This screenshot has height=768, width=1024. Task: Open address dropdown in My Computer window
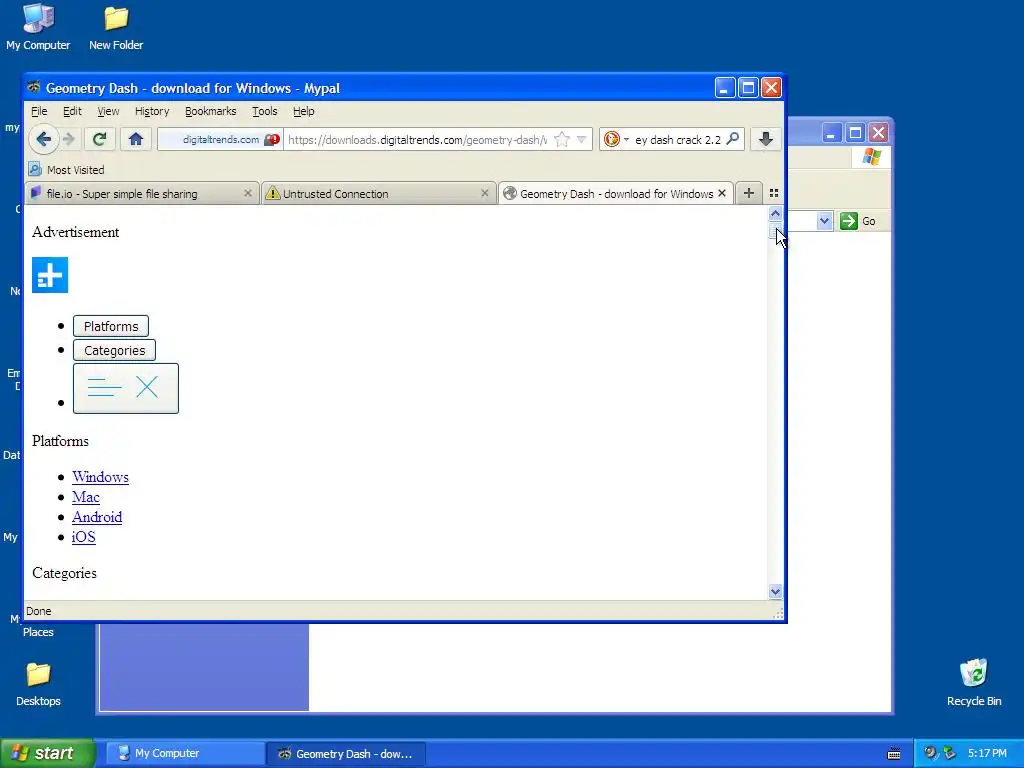(x=824, y=221)
